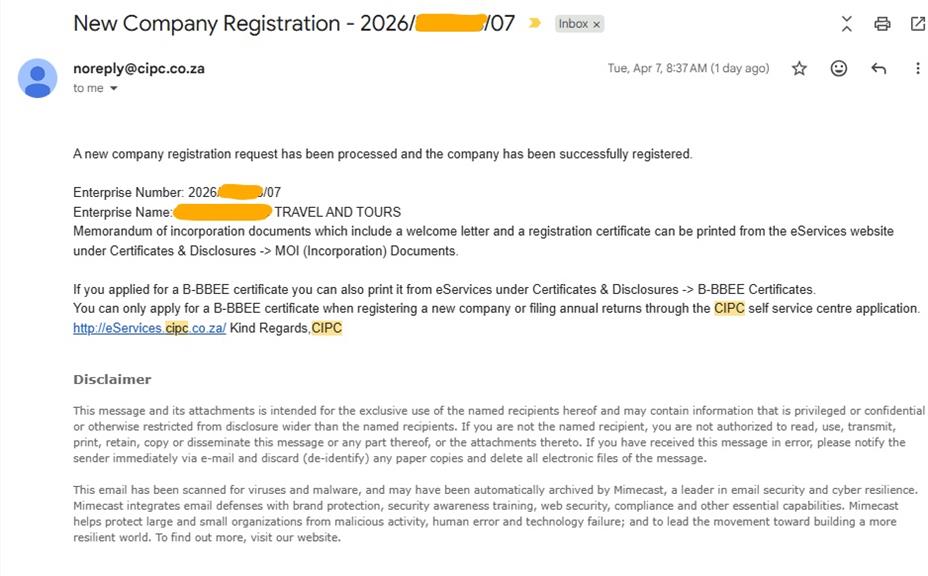
Task: Click the sender name noreply@cipc.co.za
Action: click(x=139, y=69)
